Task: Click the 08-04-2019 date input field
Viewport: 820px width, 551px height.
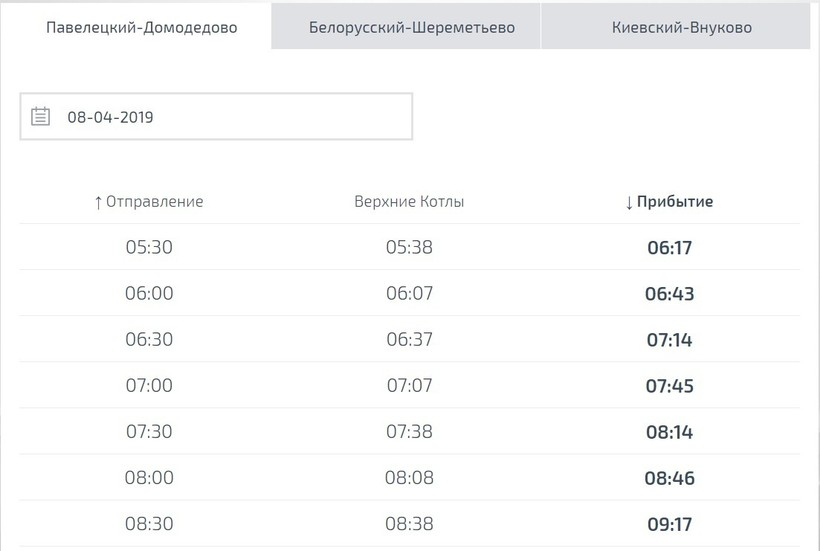Action: pyautogui.click(x=230, y=117)
